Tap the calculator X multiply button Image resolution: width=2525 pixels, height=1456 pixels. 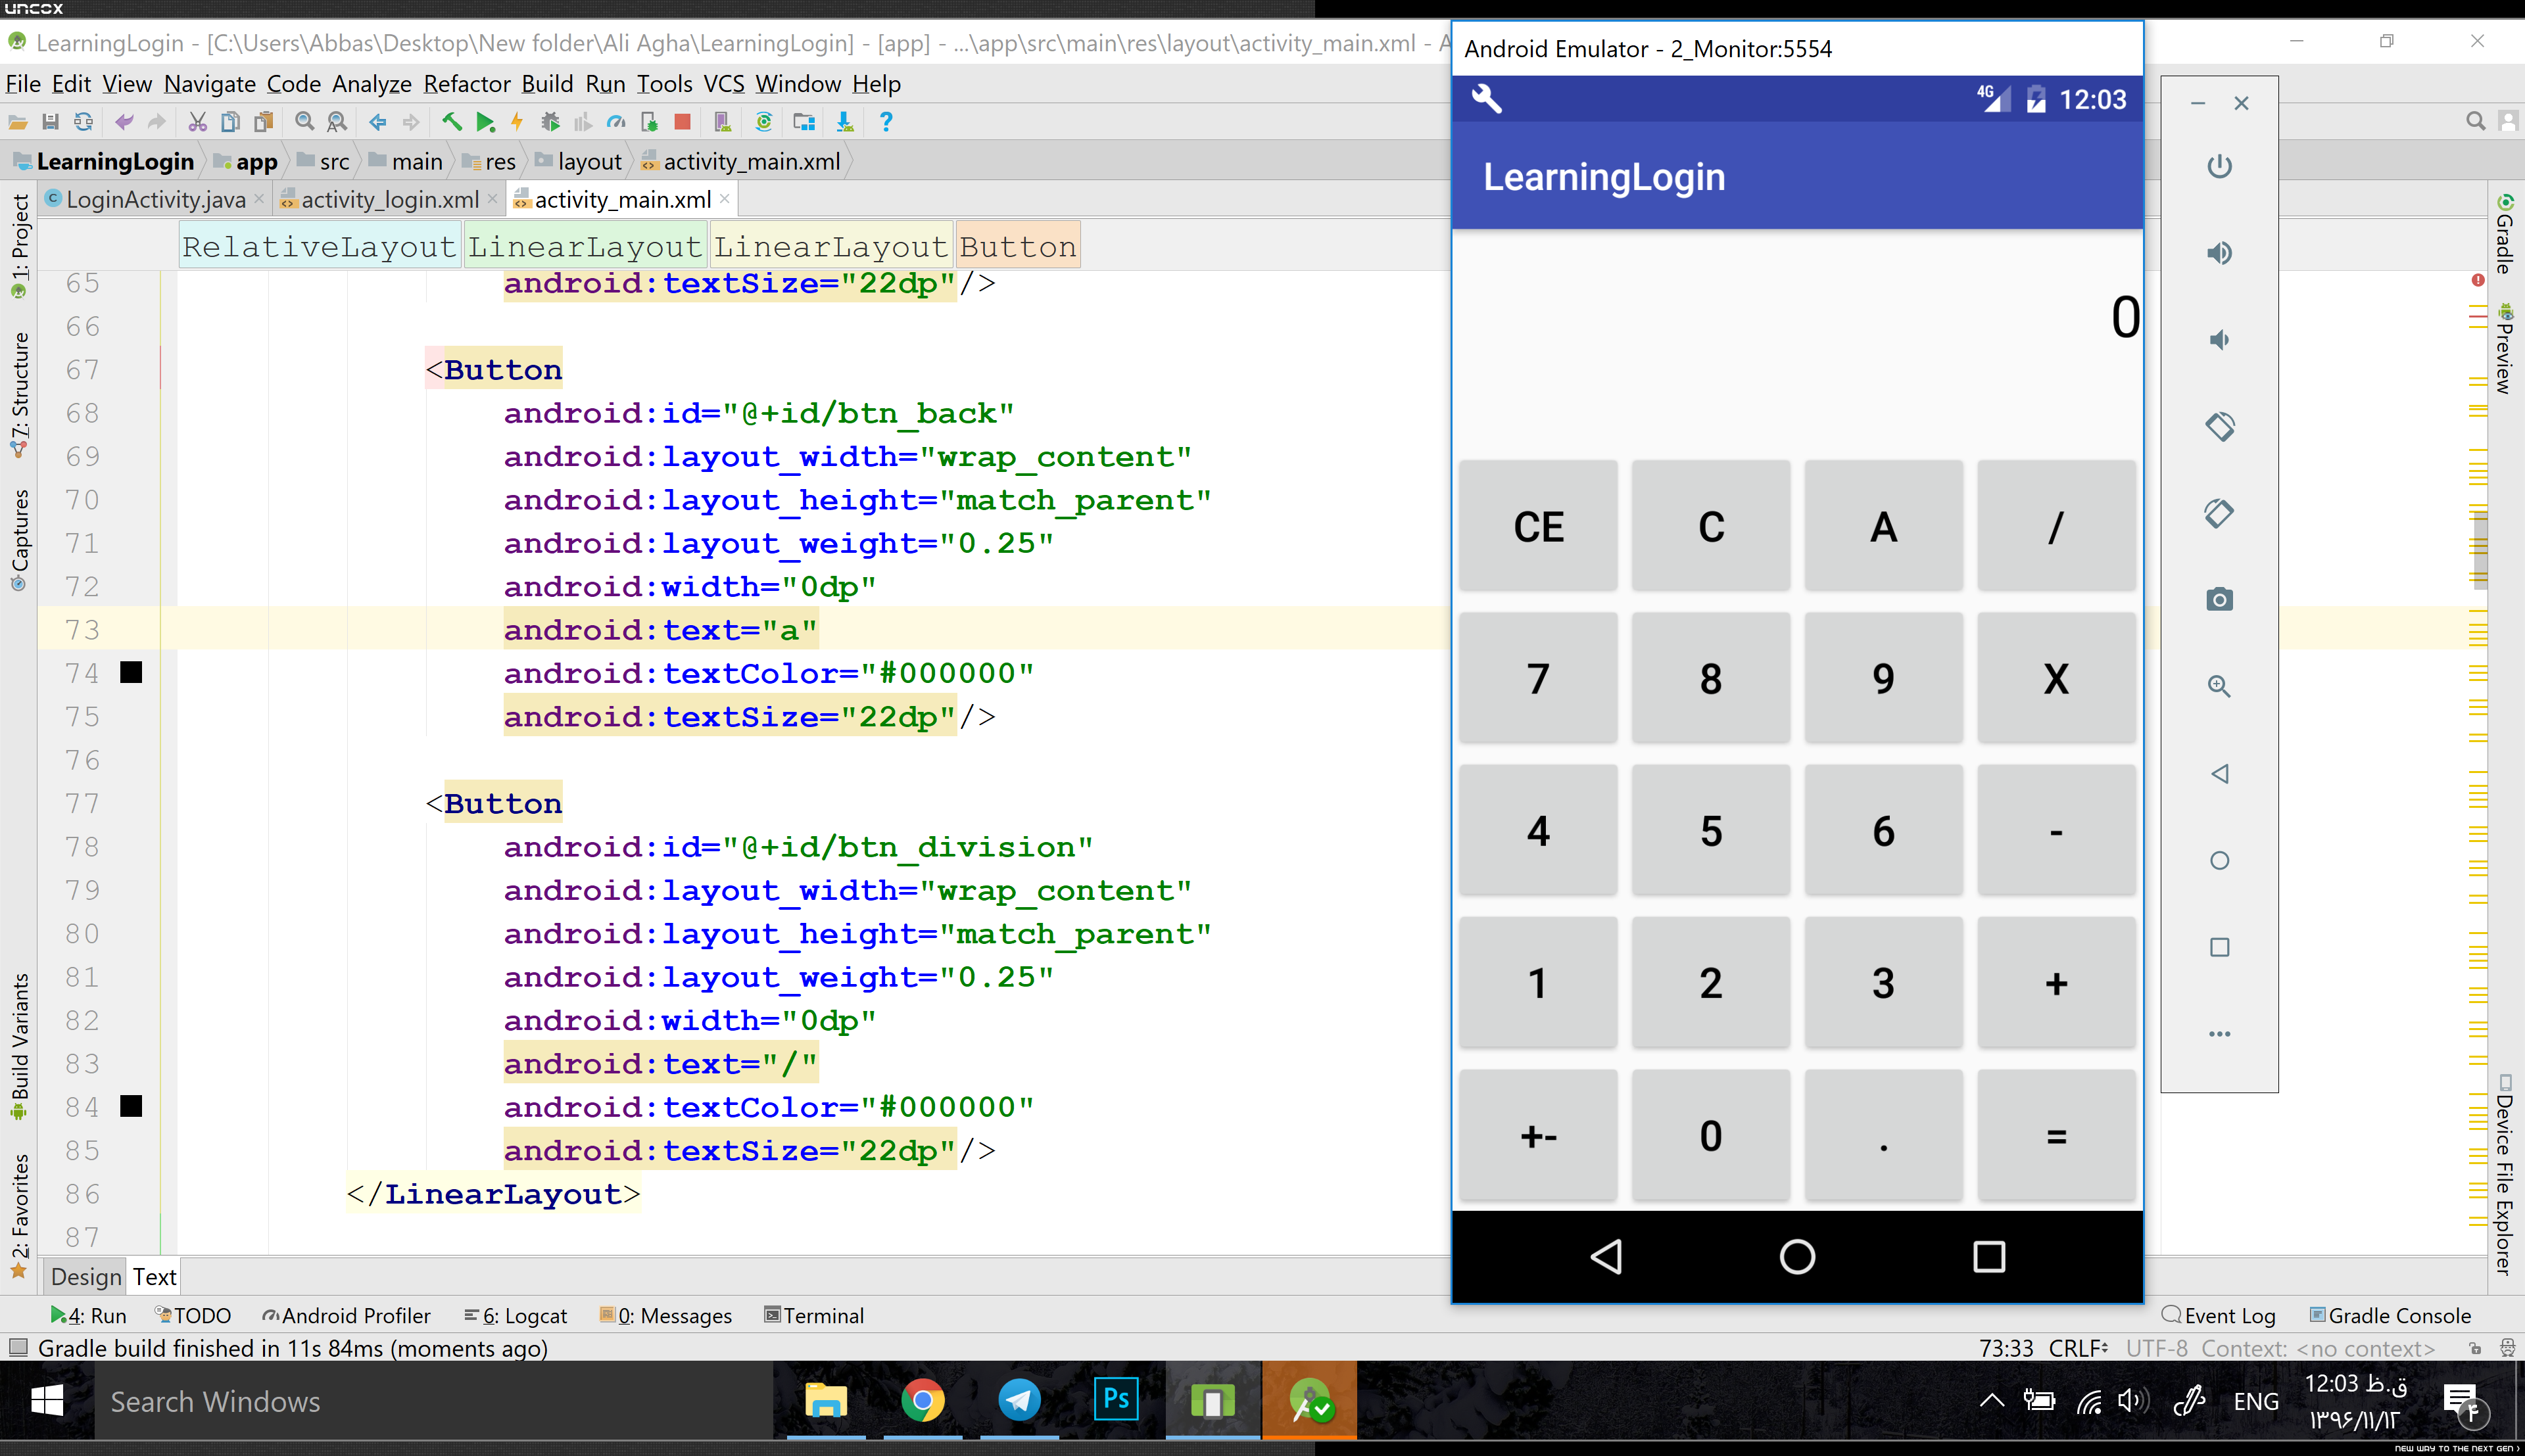(x=2056, y=678)
